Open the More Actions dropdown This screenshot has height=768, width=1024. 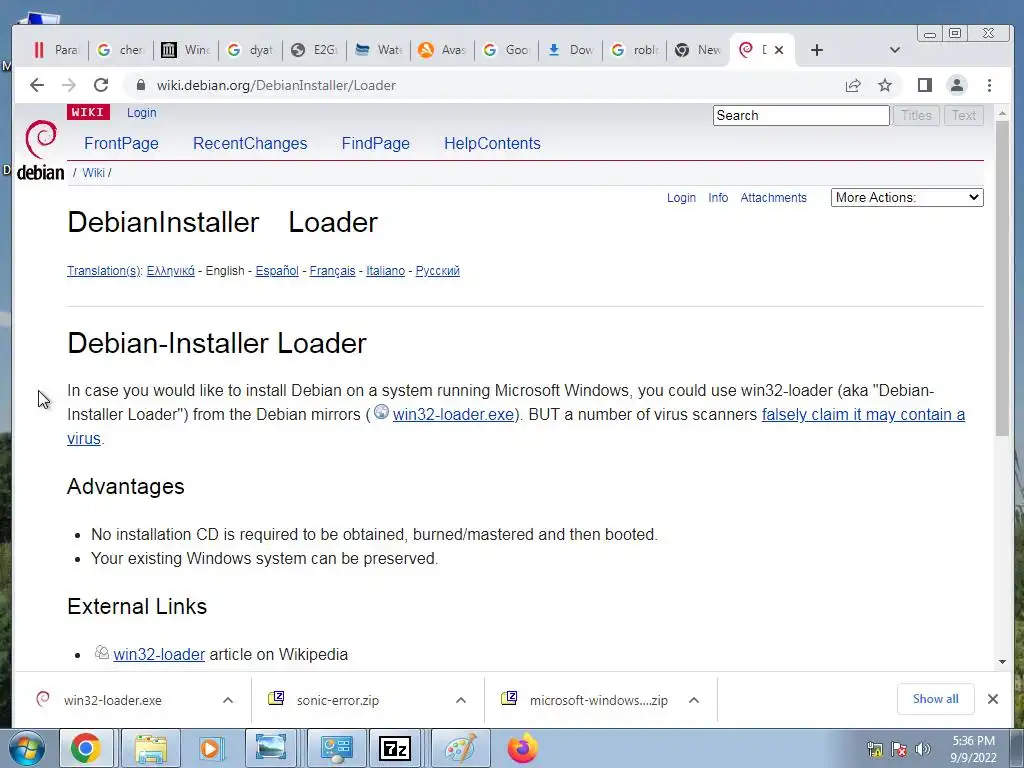(907, 197)
